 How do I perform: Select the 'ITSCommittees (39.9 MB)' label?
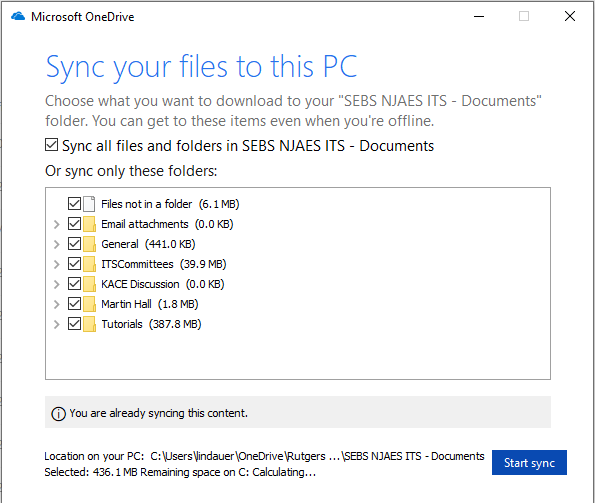[164, 264]
